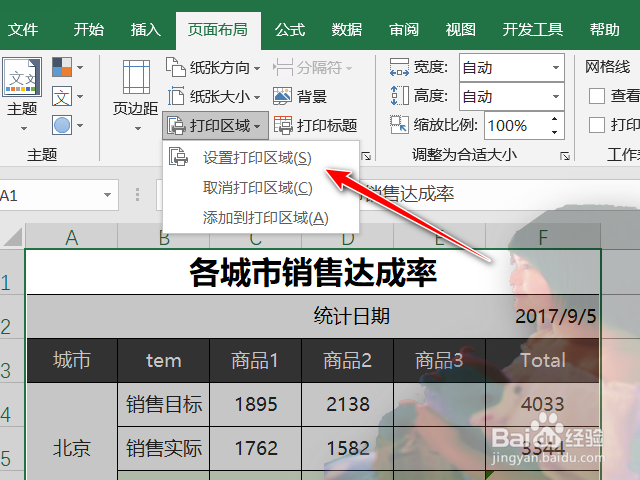Choose 设置打印区域(S) menu item
This screenshot has height=480, width=640.
click(x=261, y=158)
